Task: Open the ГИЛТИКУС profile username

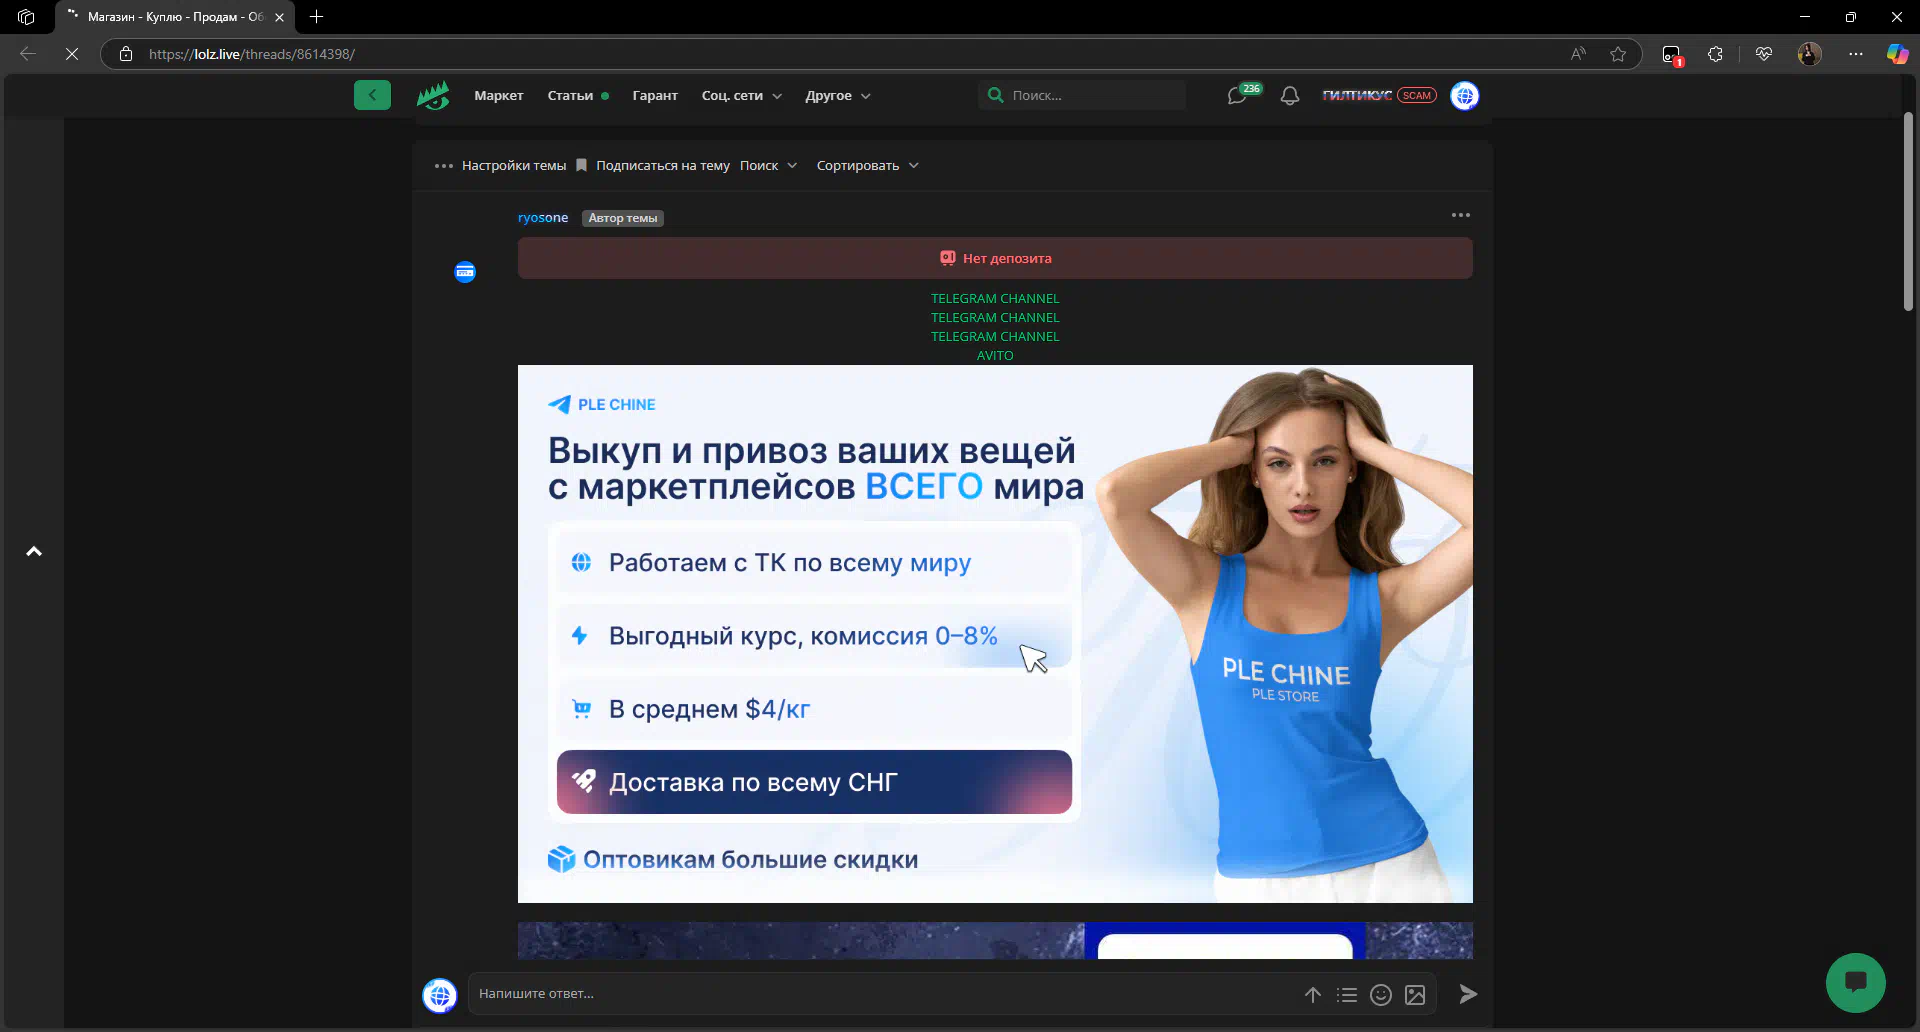Action: (1357, 96)
